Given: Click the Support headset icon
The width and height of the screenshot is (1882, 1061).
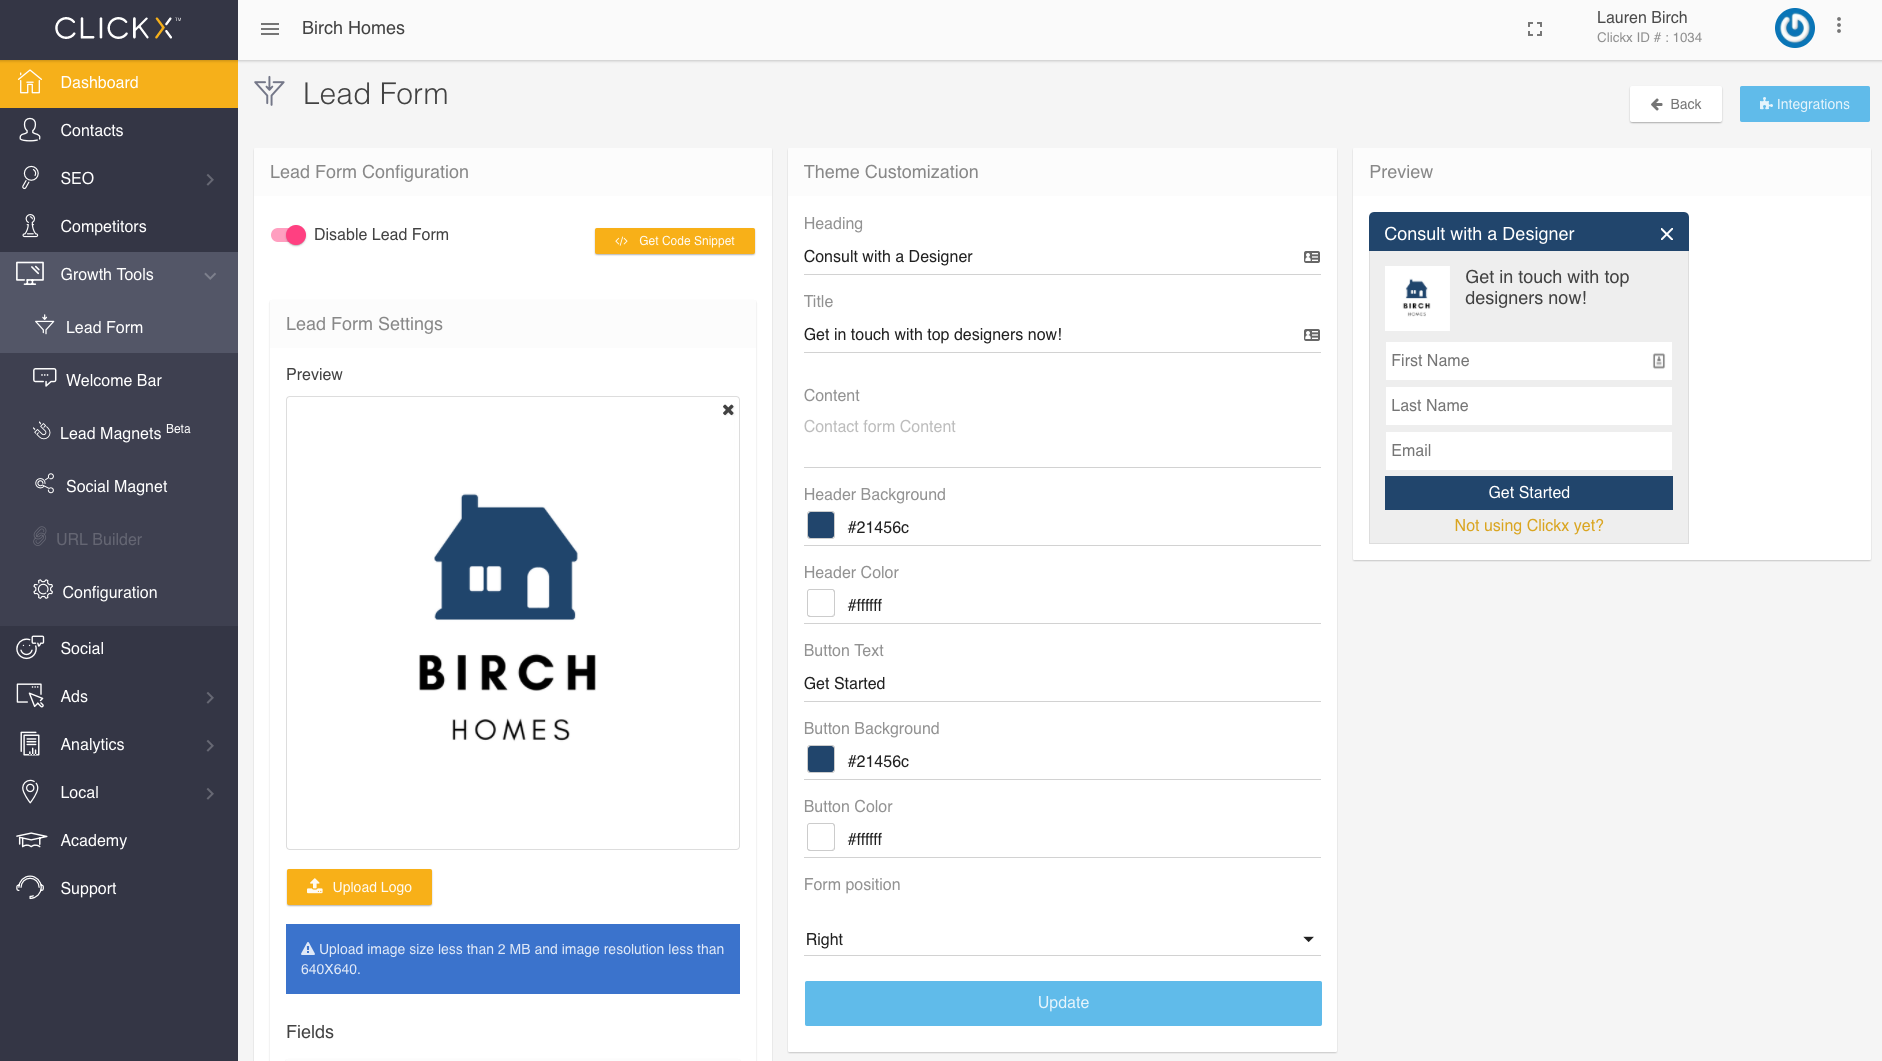Looking at the screenshot, I should coord(30,888).
